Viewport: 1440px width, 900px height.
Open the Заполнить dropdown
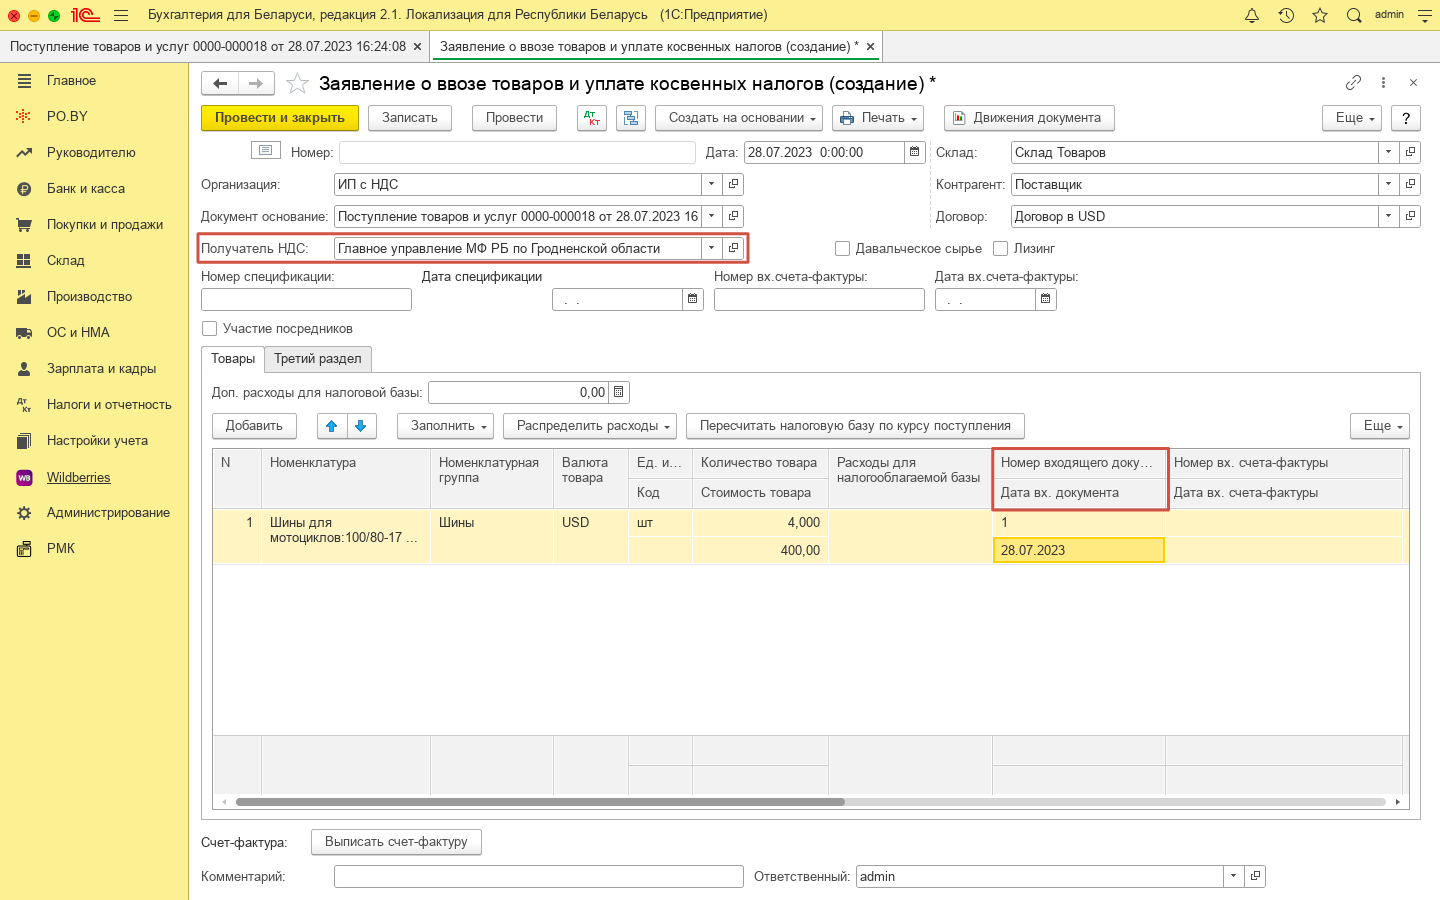(446, 426)
